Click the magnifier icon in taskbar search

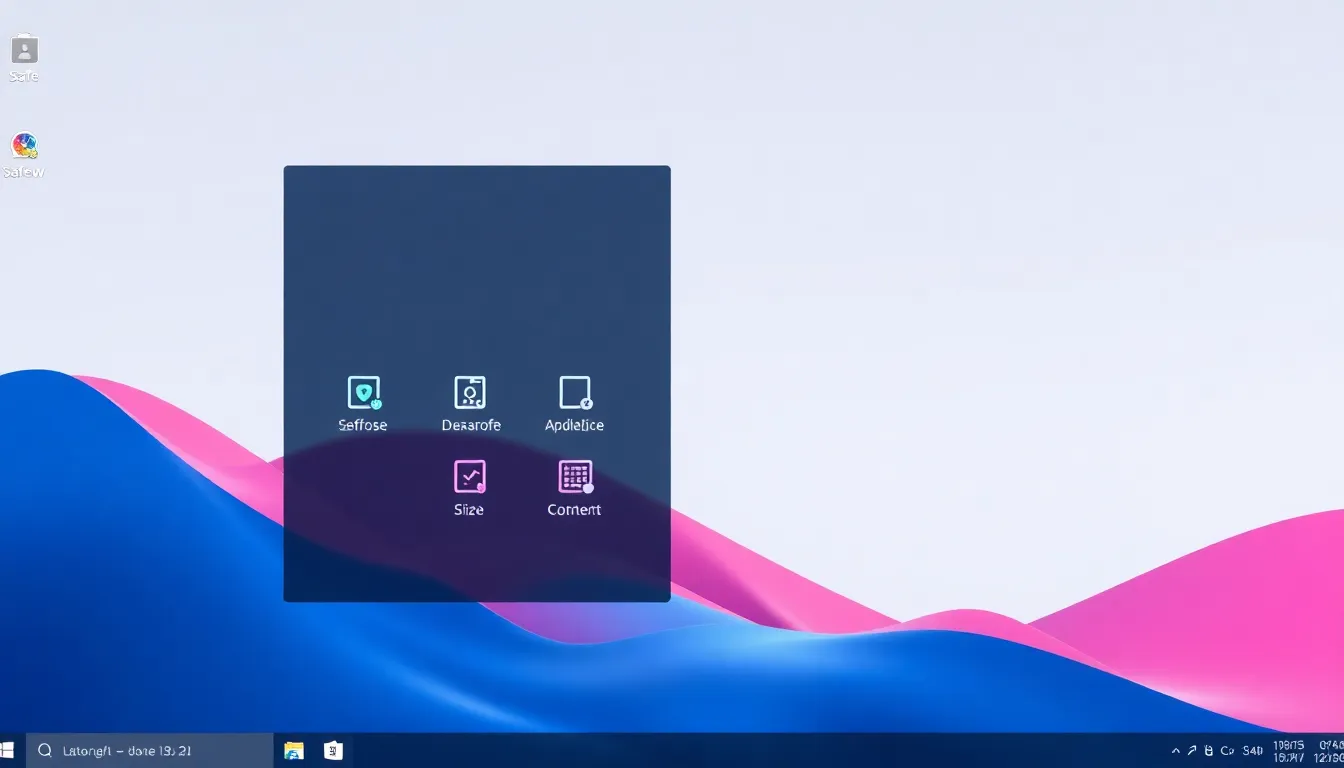pyautogui.click(x=45, y=750)
